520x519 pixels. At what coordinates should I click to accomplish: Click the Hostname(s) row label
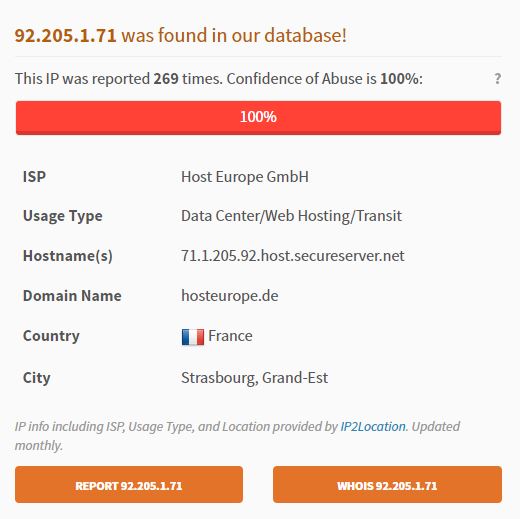(68, 256)
